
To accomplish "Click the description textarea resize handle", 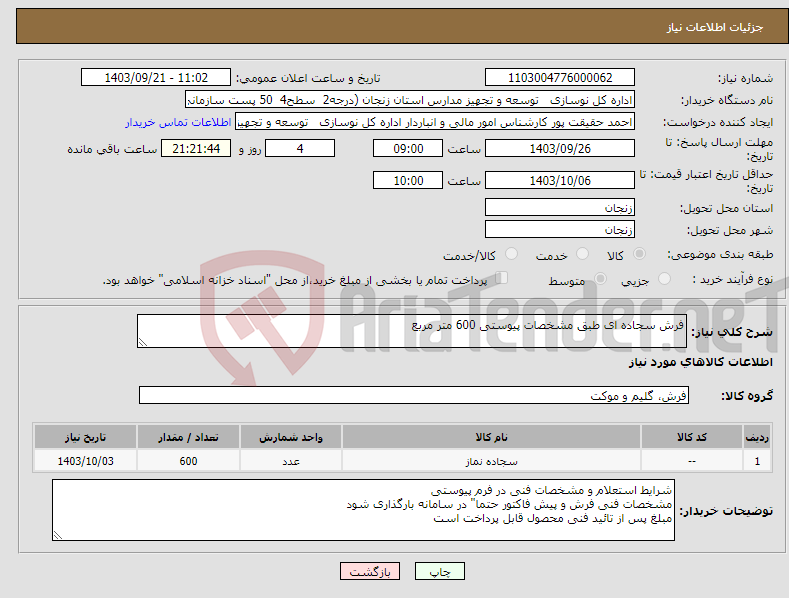I will [143, 342].
